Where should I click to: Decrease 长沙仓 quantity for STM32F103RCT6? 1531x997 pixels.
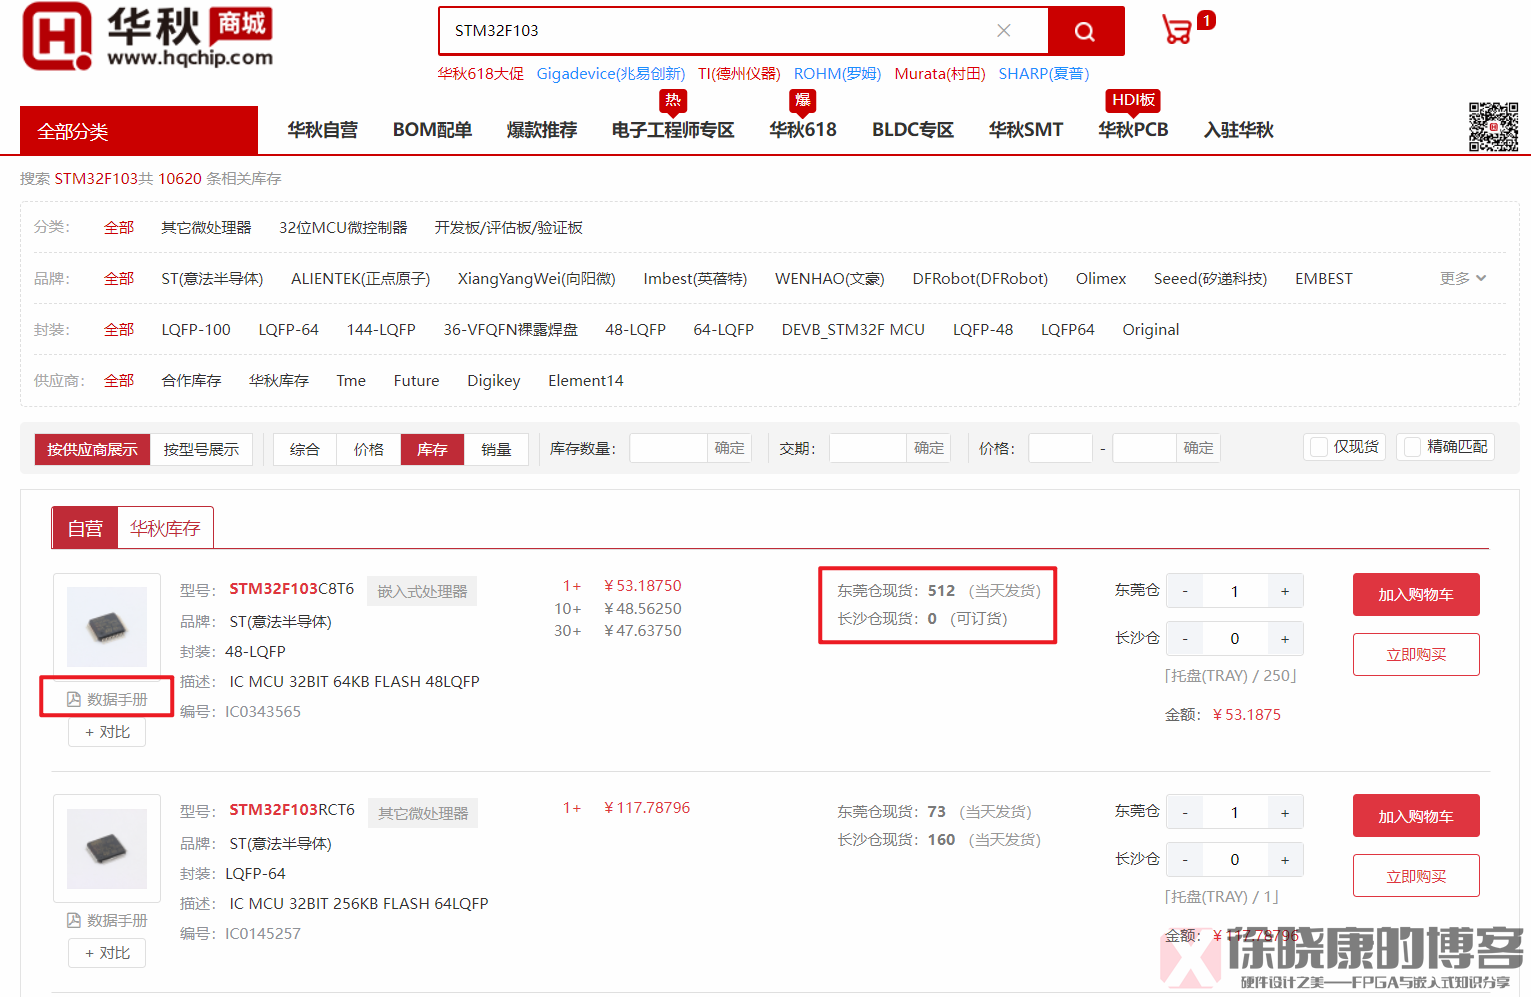[1185, 860]
